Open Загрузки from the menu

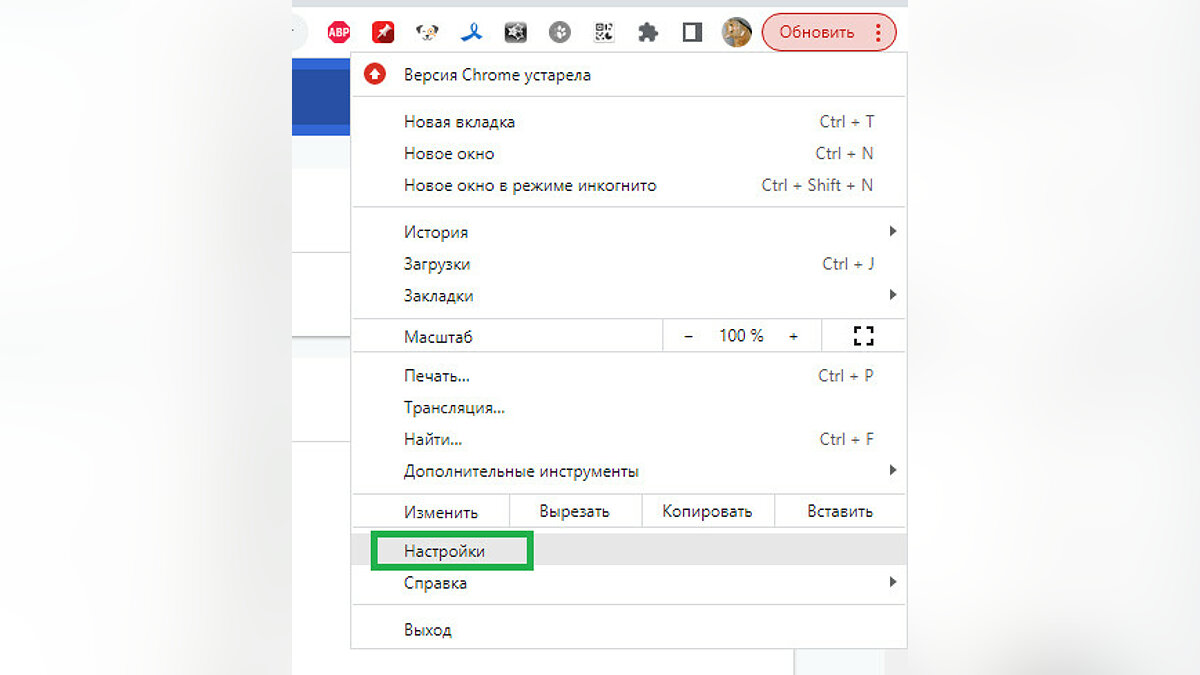click(x=437, y=264)
